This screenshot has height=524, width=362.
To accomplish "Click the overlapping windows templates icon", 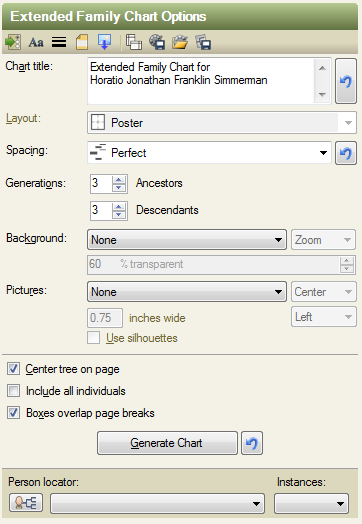I will [x=134, y=42].
